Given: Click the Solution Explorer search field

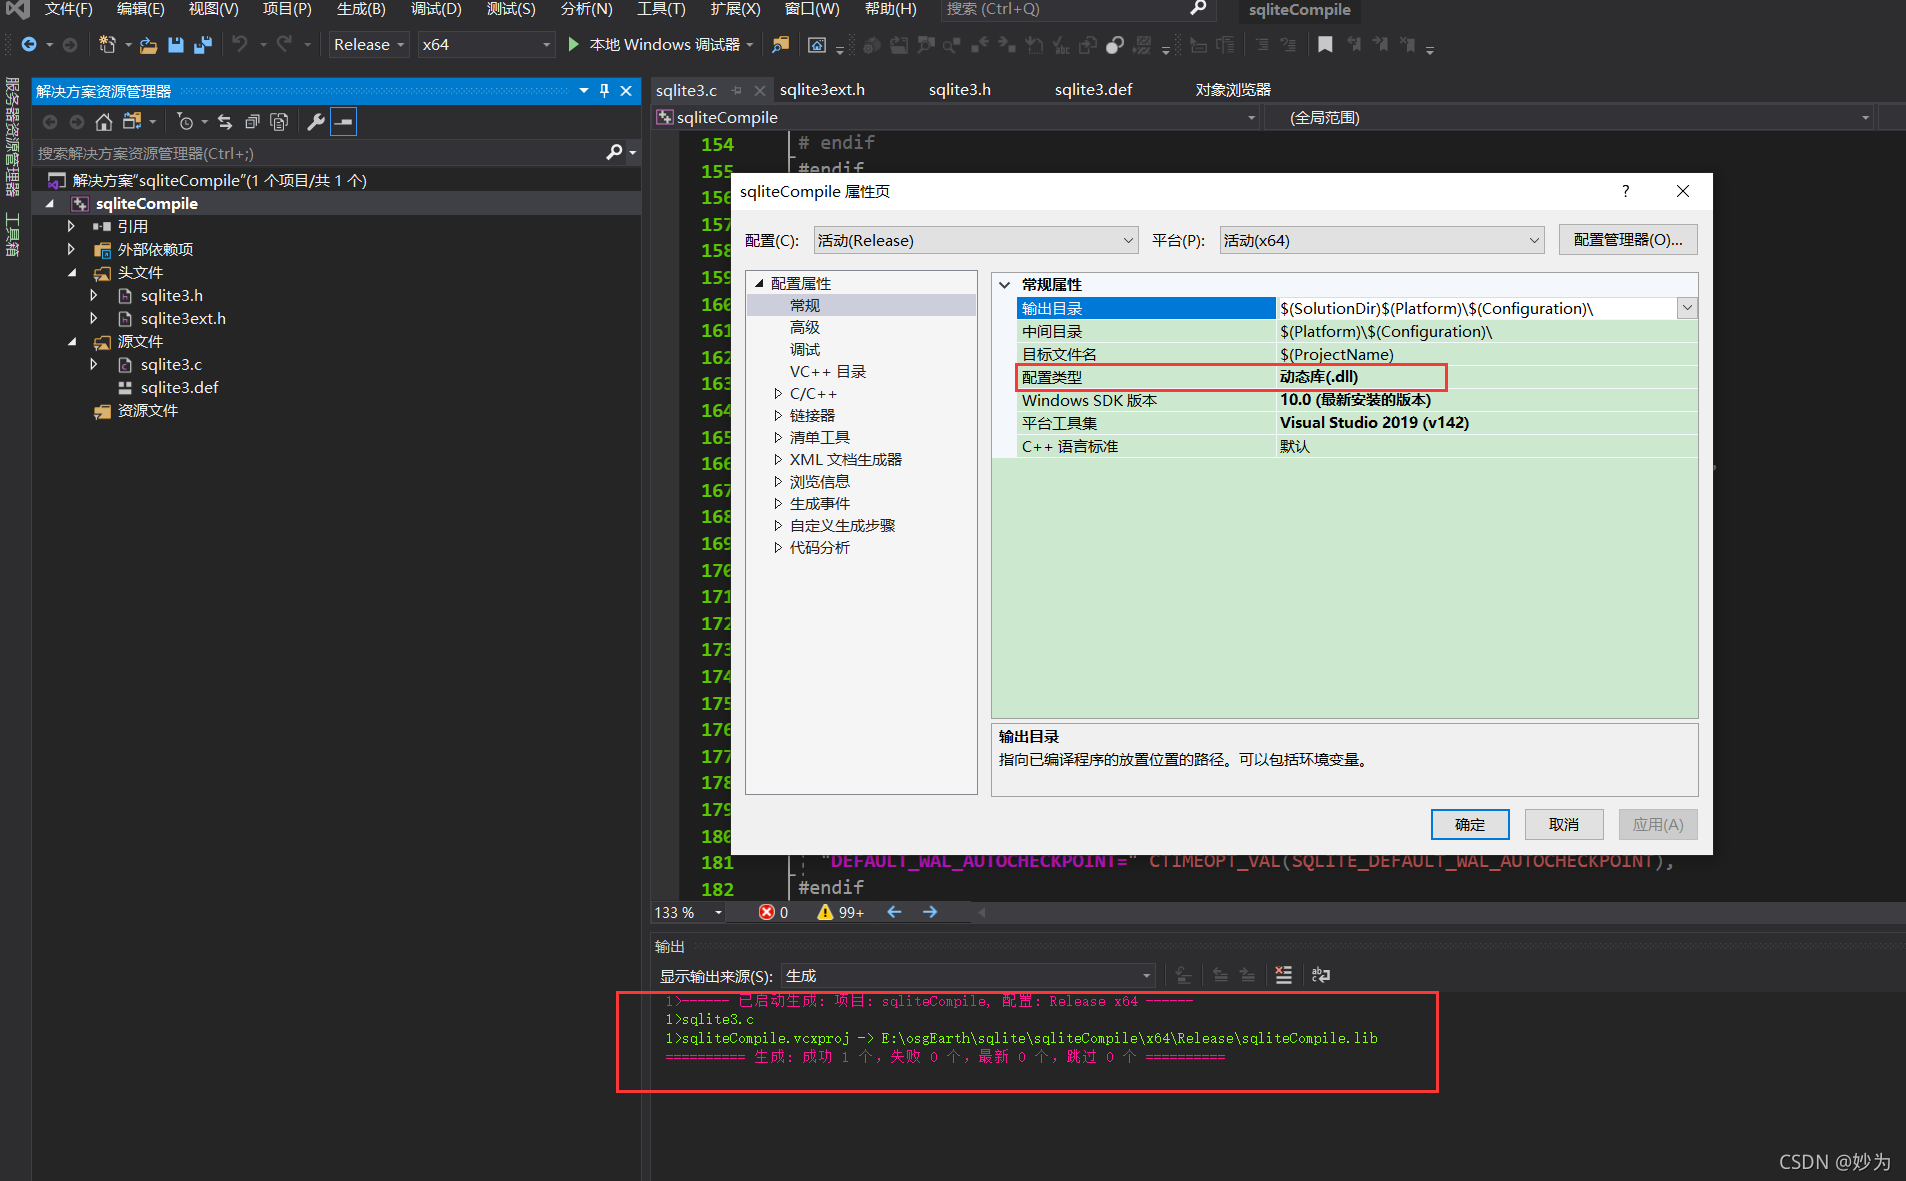Looking at the screenshot, I should tap(320, 153).
